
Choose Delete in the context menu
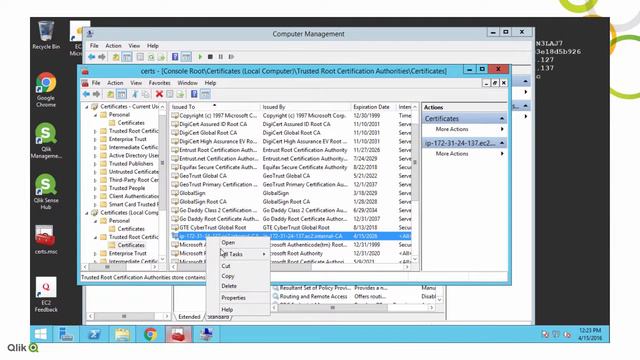238,286
